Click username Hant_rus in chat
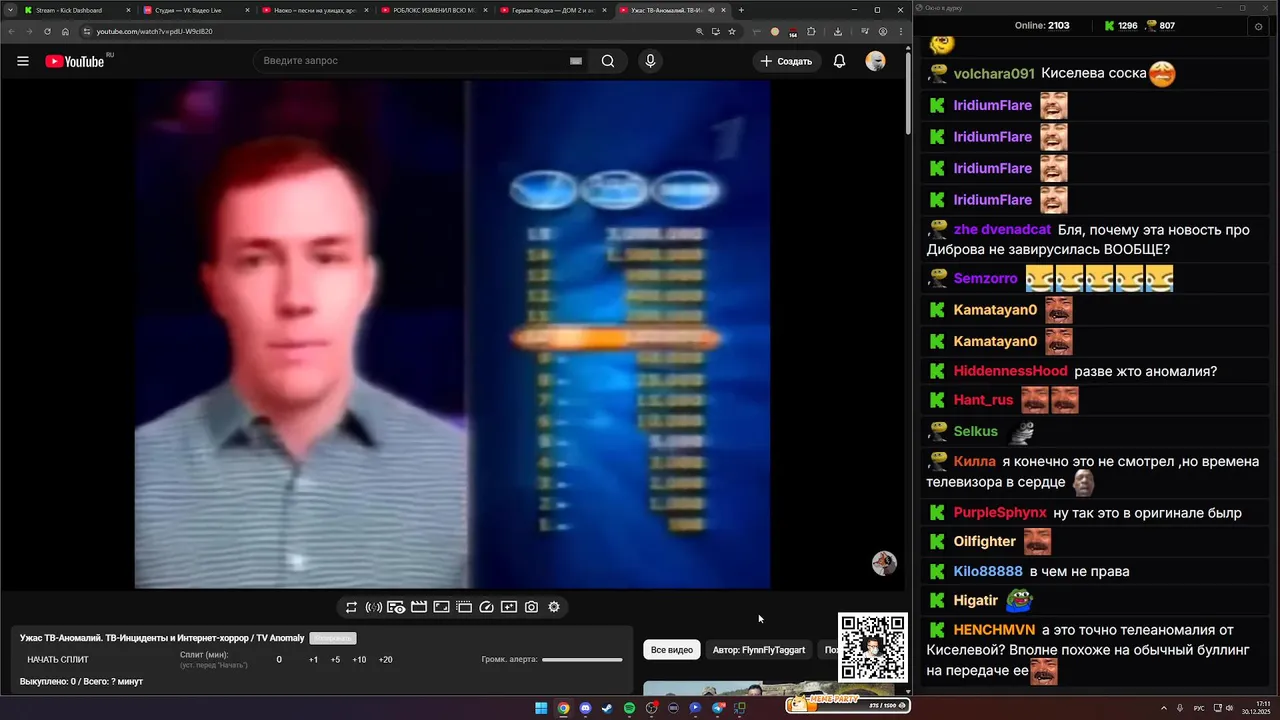The image size is (1280, 720). [983, 400]
